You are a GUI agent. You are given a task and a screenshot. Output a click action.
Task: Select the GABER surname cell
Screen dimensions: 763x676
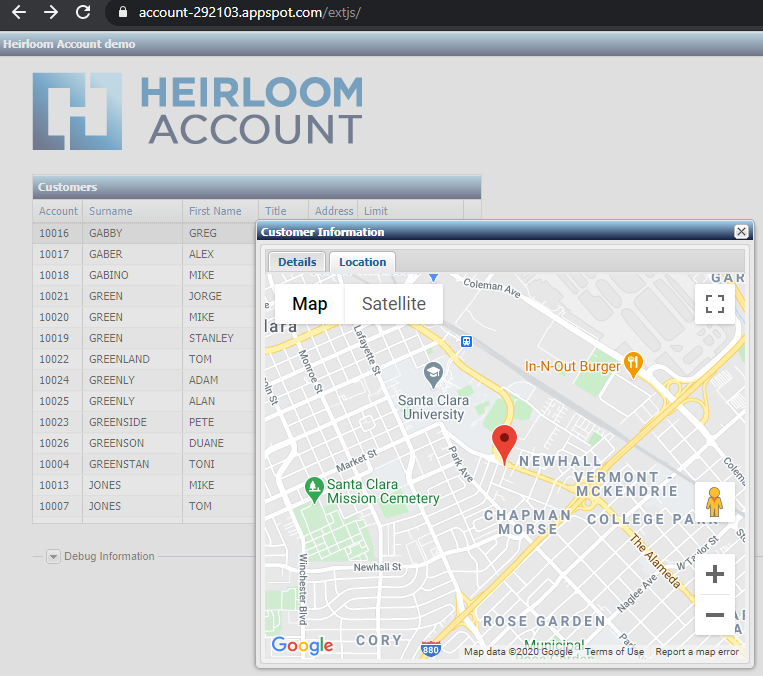click(132, 254)
